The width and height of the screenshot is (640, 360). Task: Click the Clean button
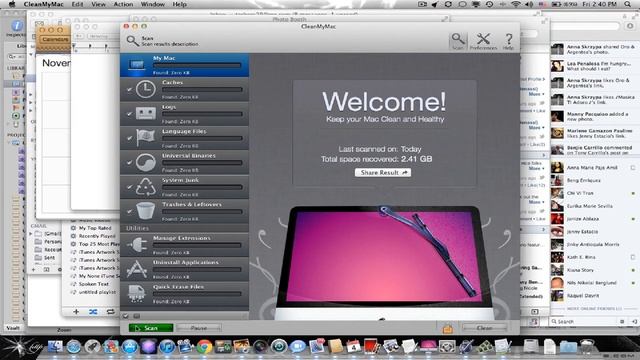pos(484,328)
